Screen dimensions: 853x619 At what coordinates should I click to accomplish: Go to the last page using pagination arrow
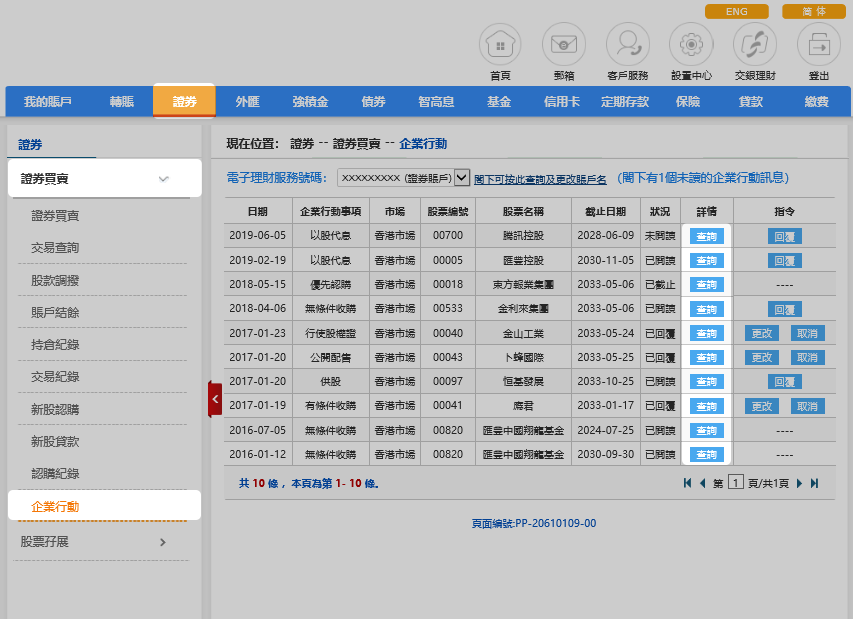[x=814, y=483]
